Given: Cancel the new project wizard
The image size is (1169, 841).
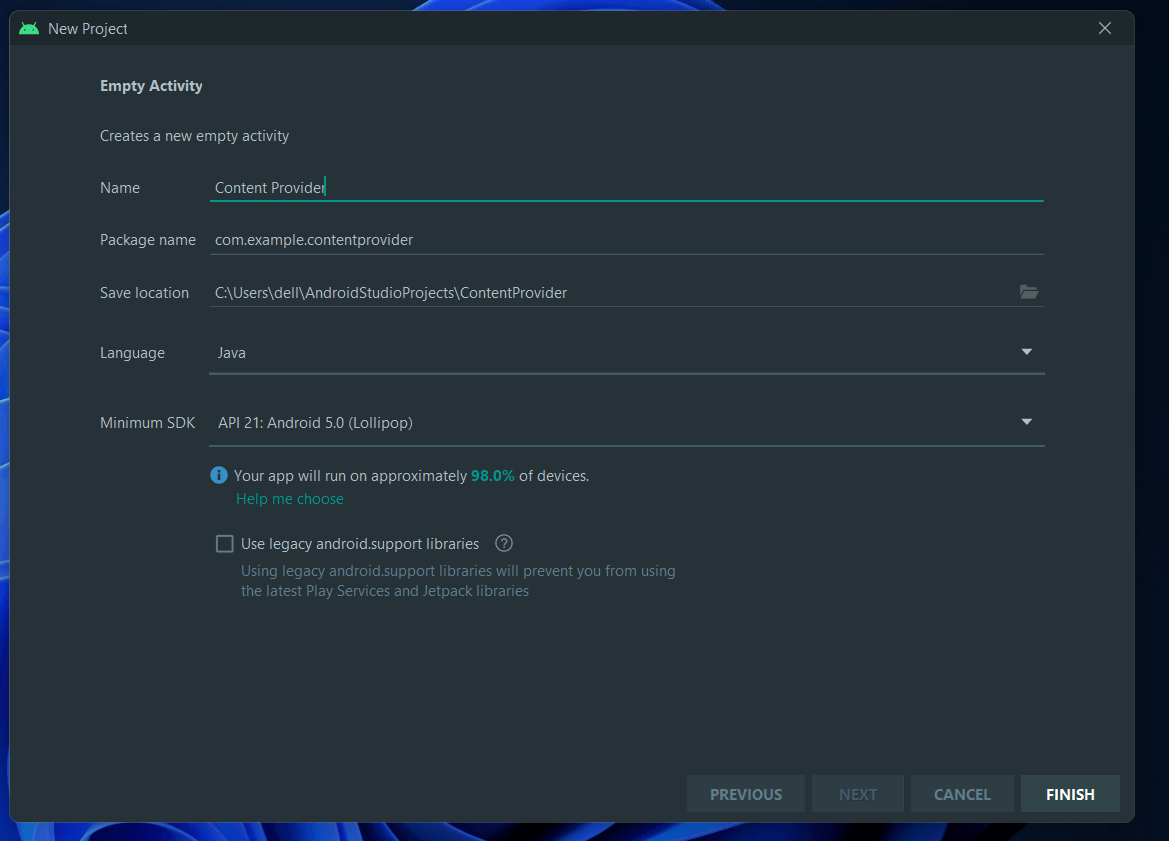Looking at the screenshot, I should [961, 793].
